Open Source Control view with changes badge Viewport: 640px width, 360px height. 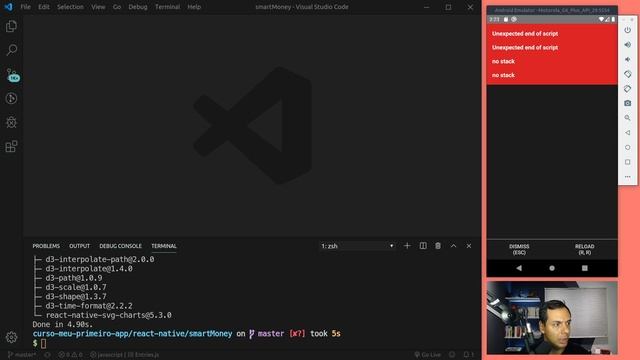(12, 75)
